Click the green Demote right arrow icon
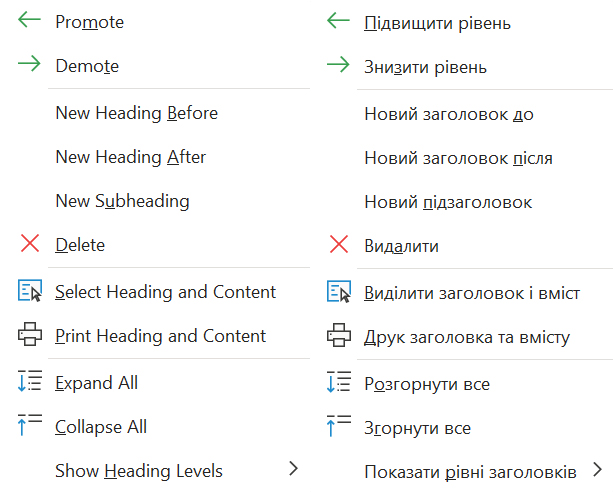This screenshot has width=613, height=492. click(30, 65)
